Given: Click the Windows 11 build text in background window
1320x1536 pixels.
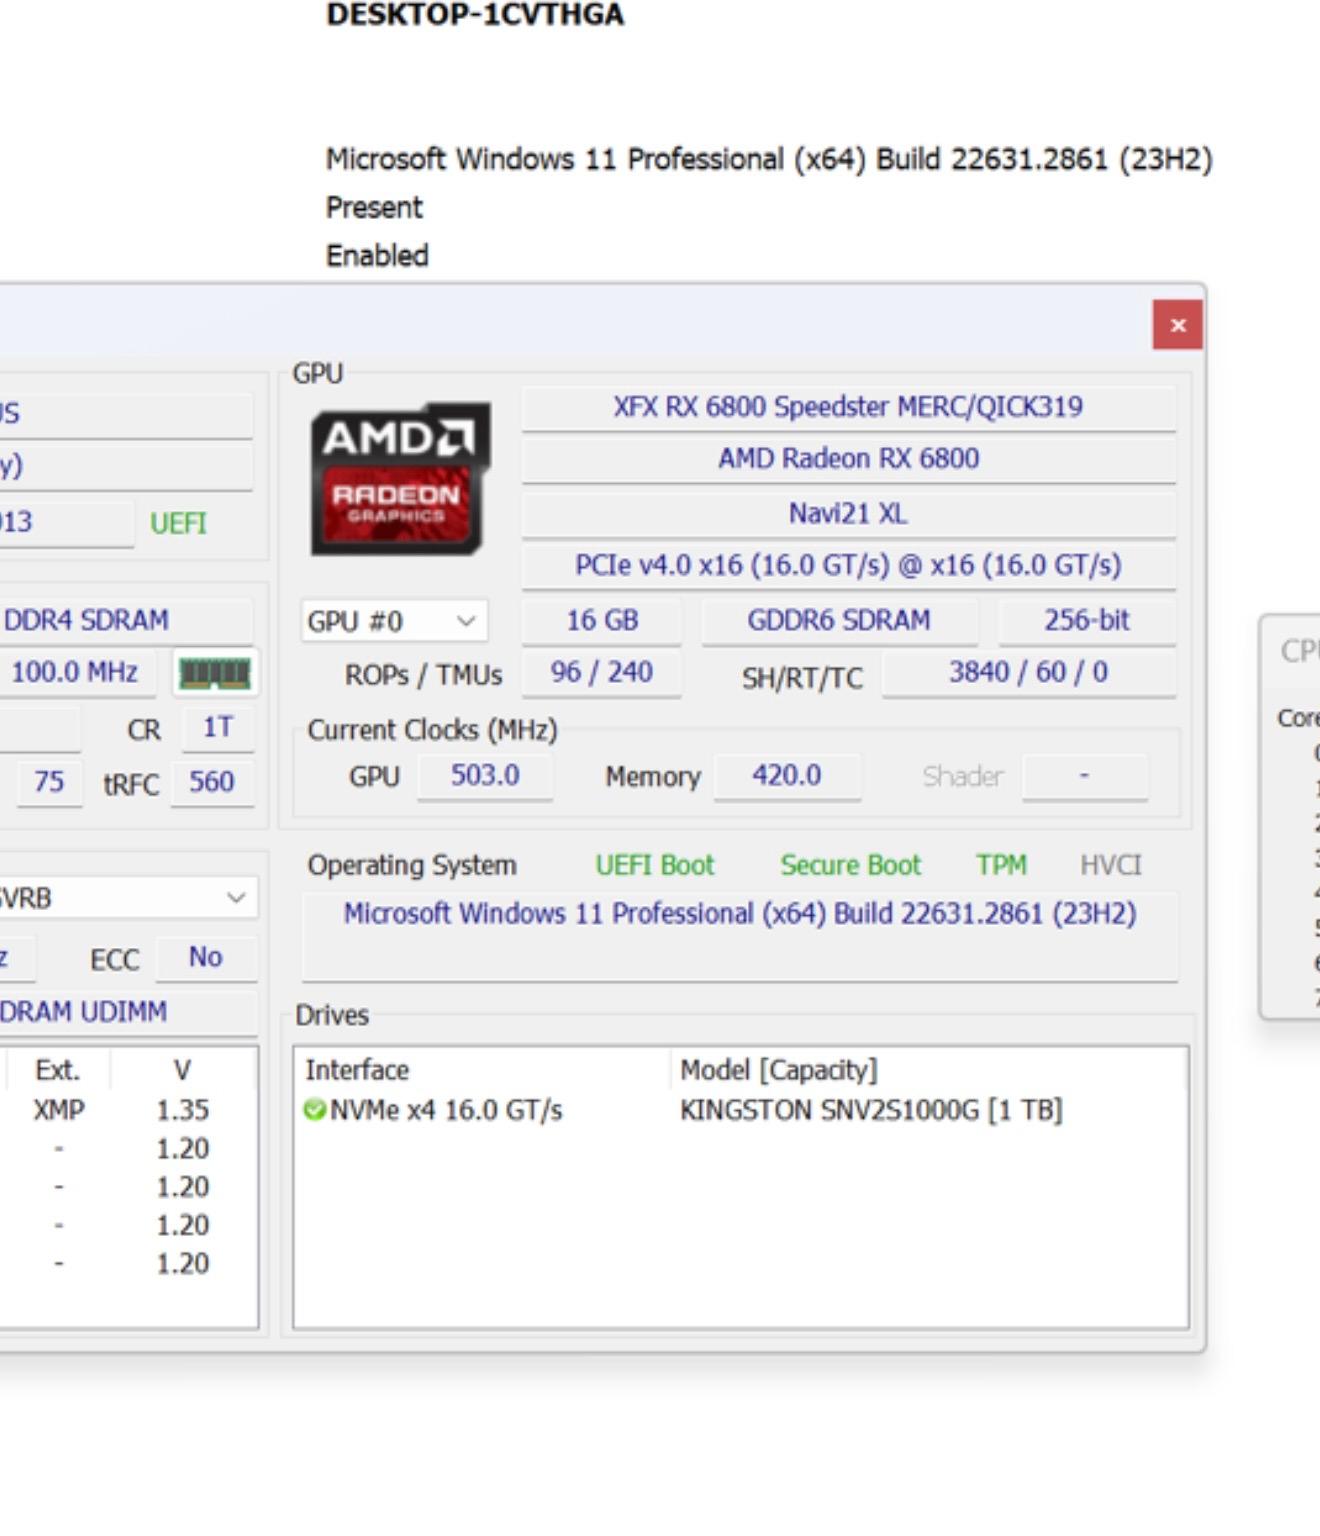Looking at the screenshot, I should 769,160.
